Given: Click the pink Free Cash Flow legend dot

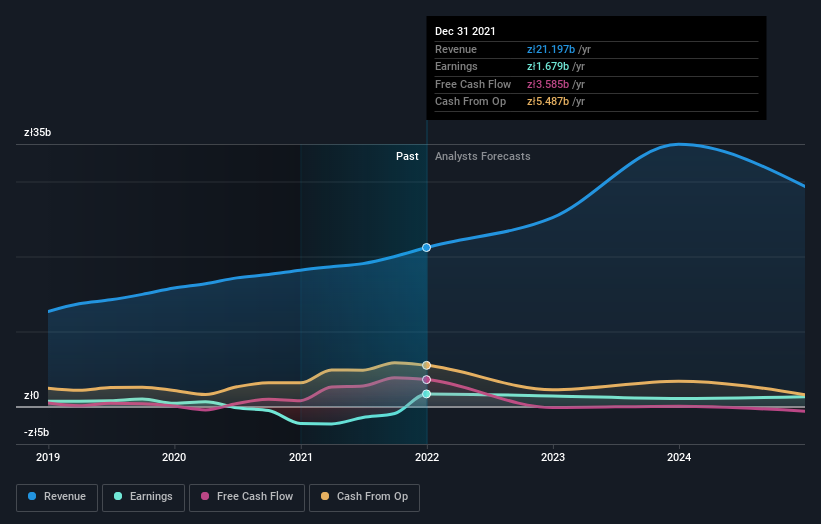Looking at the screenshot, I should click(x=205, y=496).
